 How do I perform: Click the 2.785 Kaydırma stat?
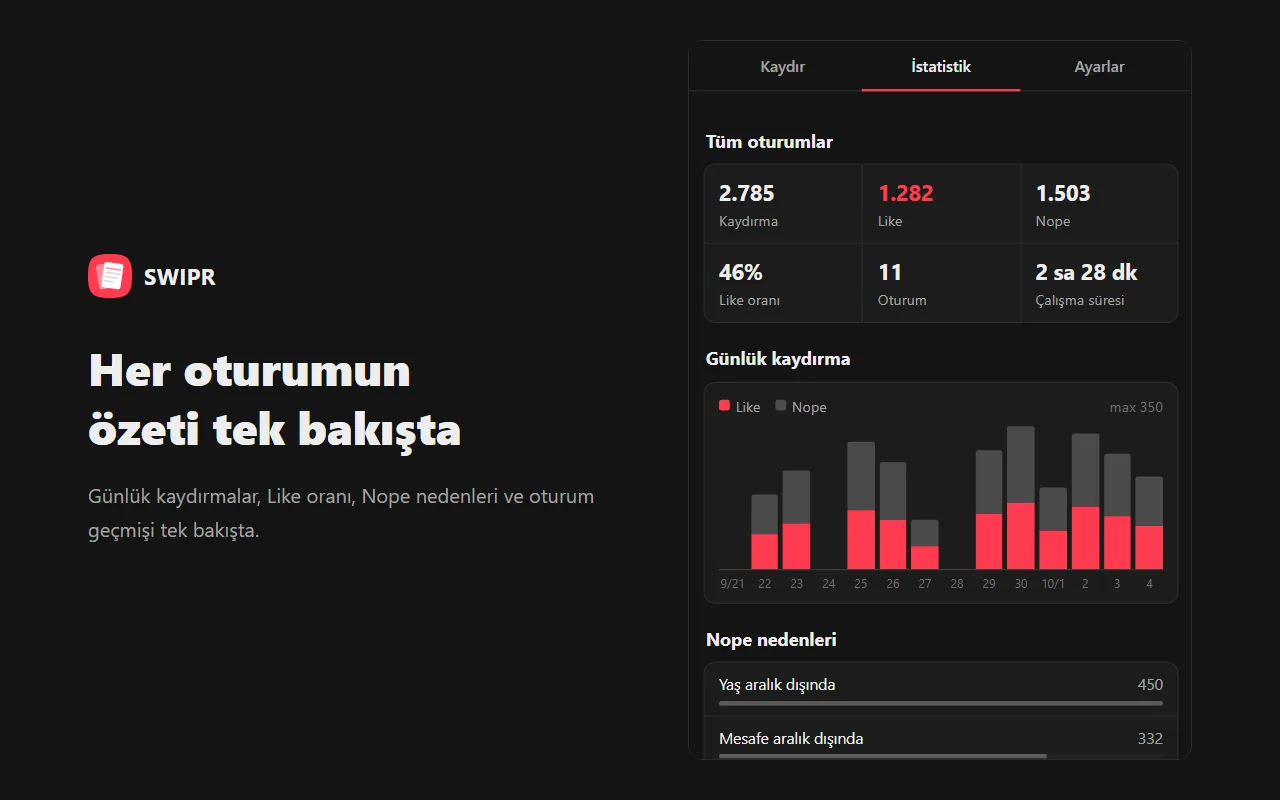pos(783,204)
